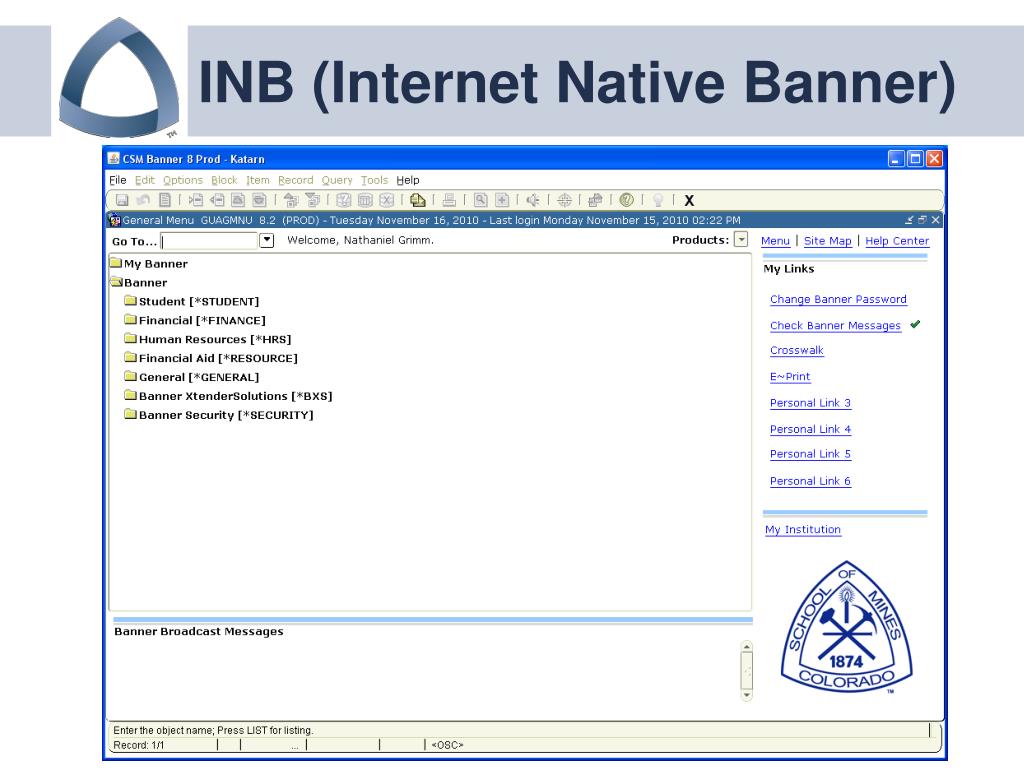Open the Go To dropdown arrow
Viewport: 1024px width, 768px height.
266,240
